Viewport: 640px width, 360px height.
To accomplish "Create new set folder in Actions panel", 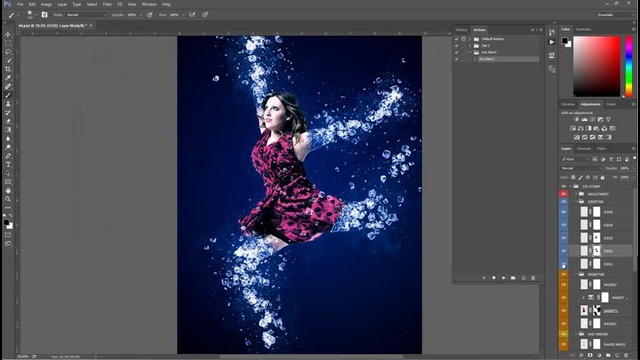I will pyautogui.click(x=513, y=278).
